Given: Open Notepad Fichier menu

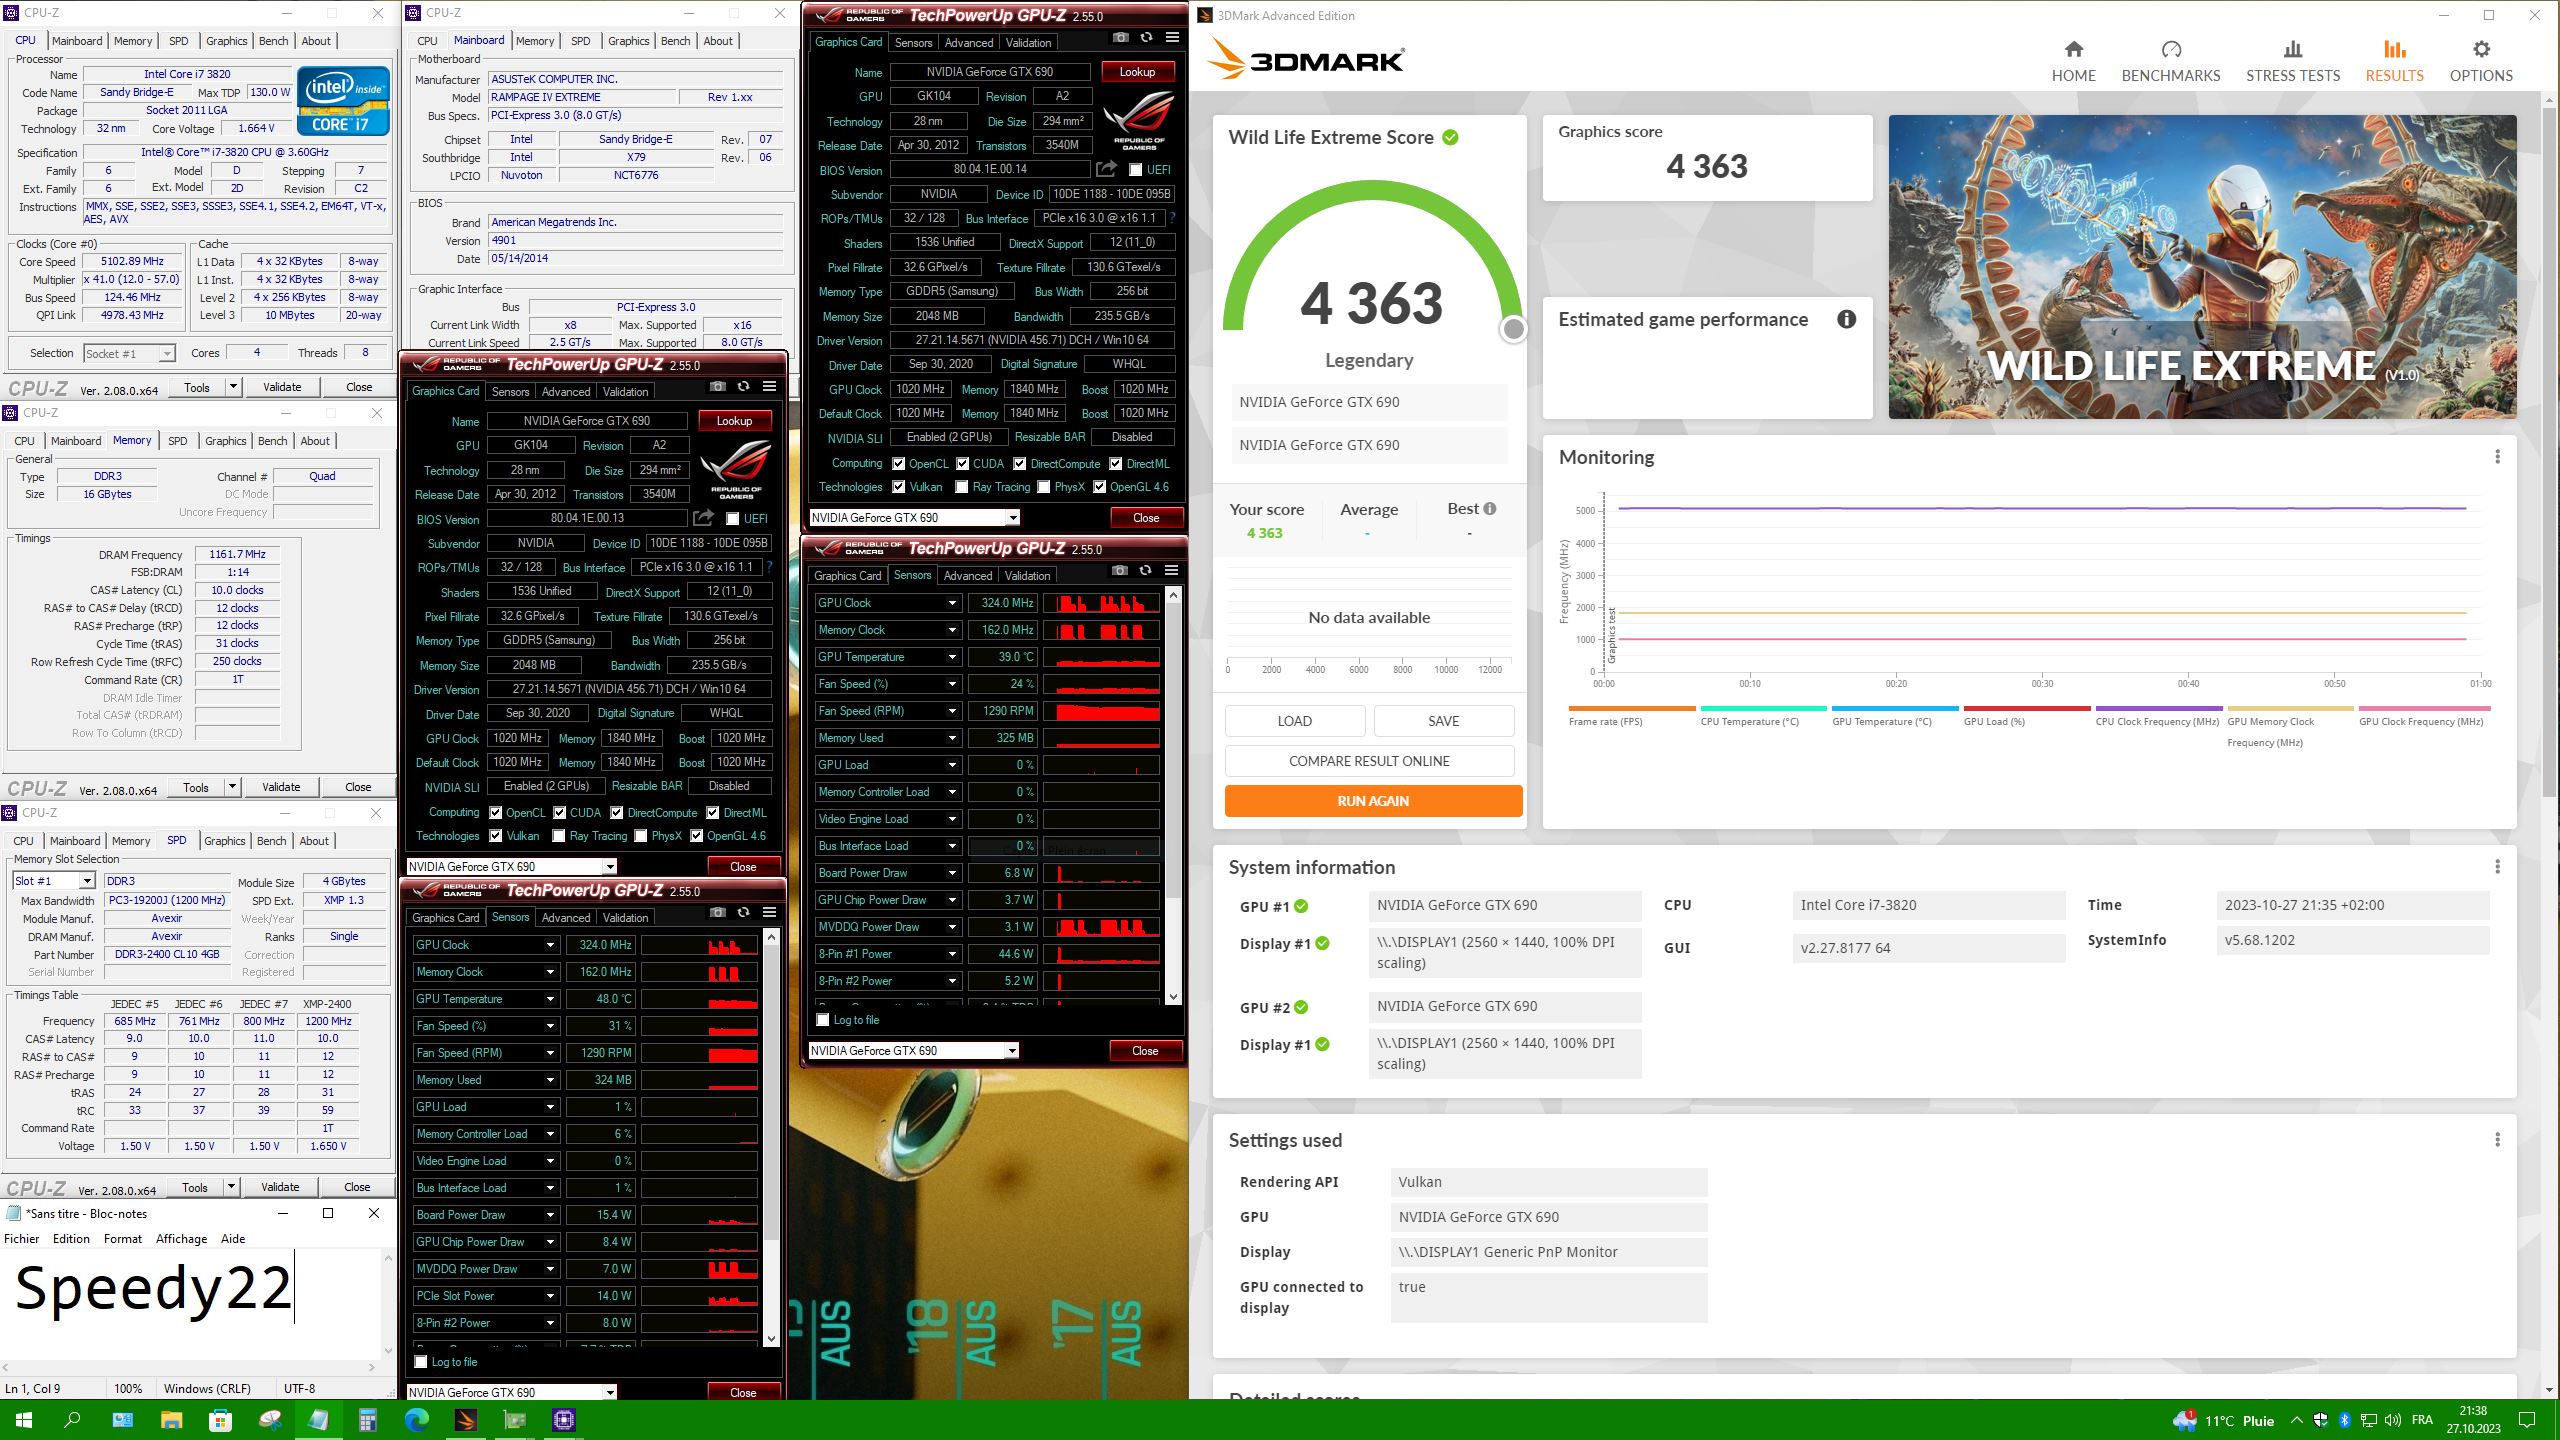Looking at the screenshot, I should [22, 1238].
